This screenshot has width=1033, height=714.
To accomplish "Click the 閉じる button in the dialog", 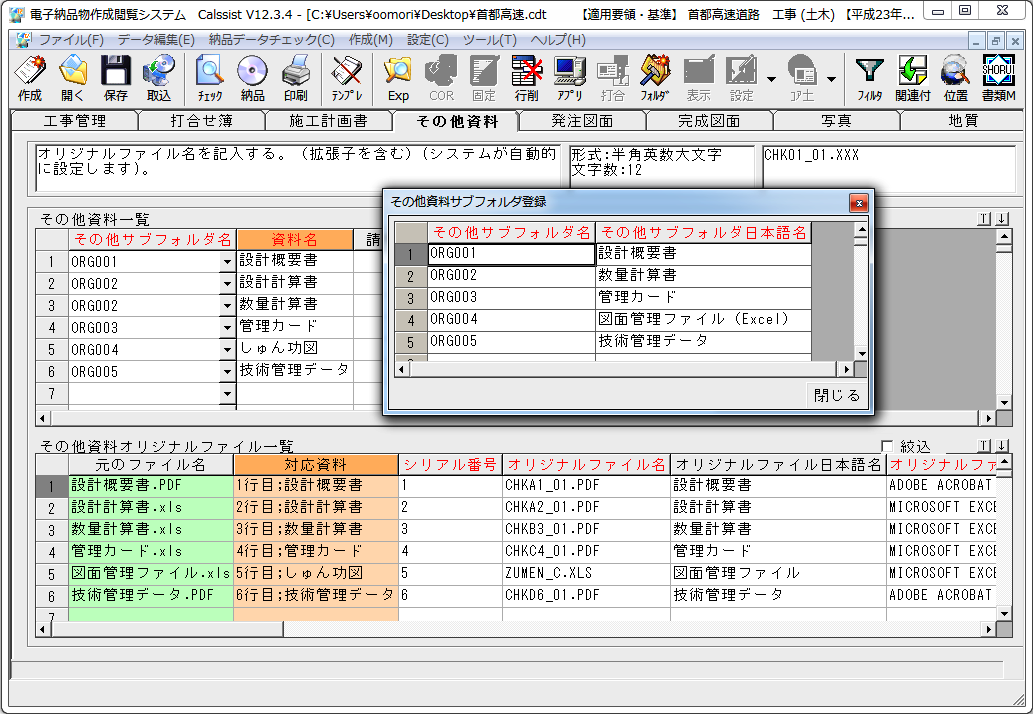I will tap(837, 395).
